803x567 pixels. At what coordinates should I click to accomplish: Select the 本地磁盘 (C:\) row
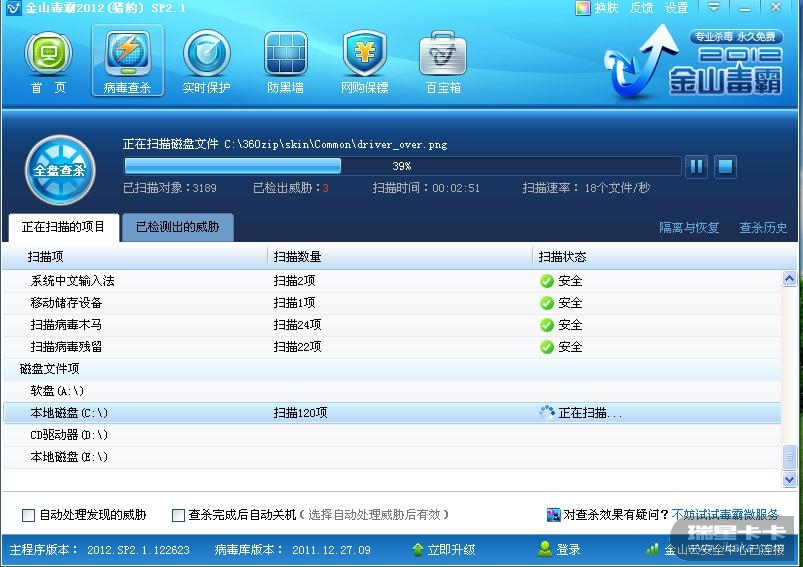pyautogui.click(x=392, y=413)
